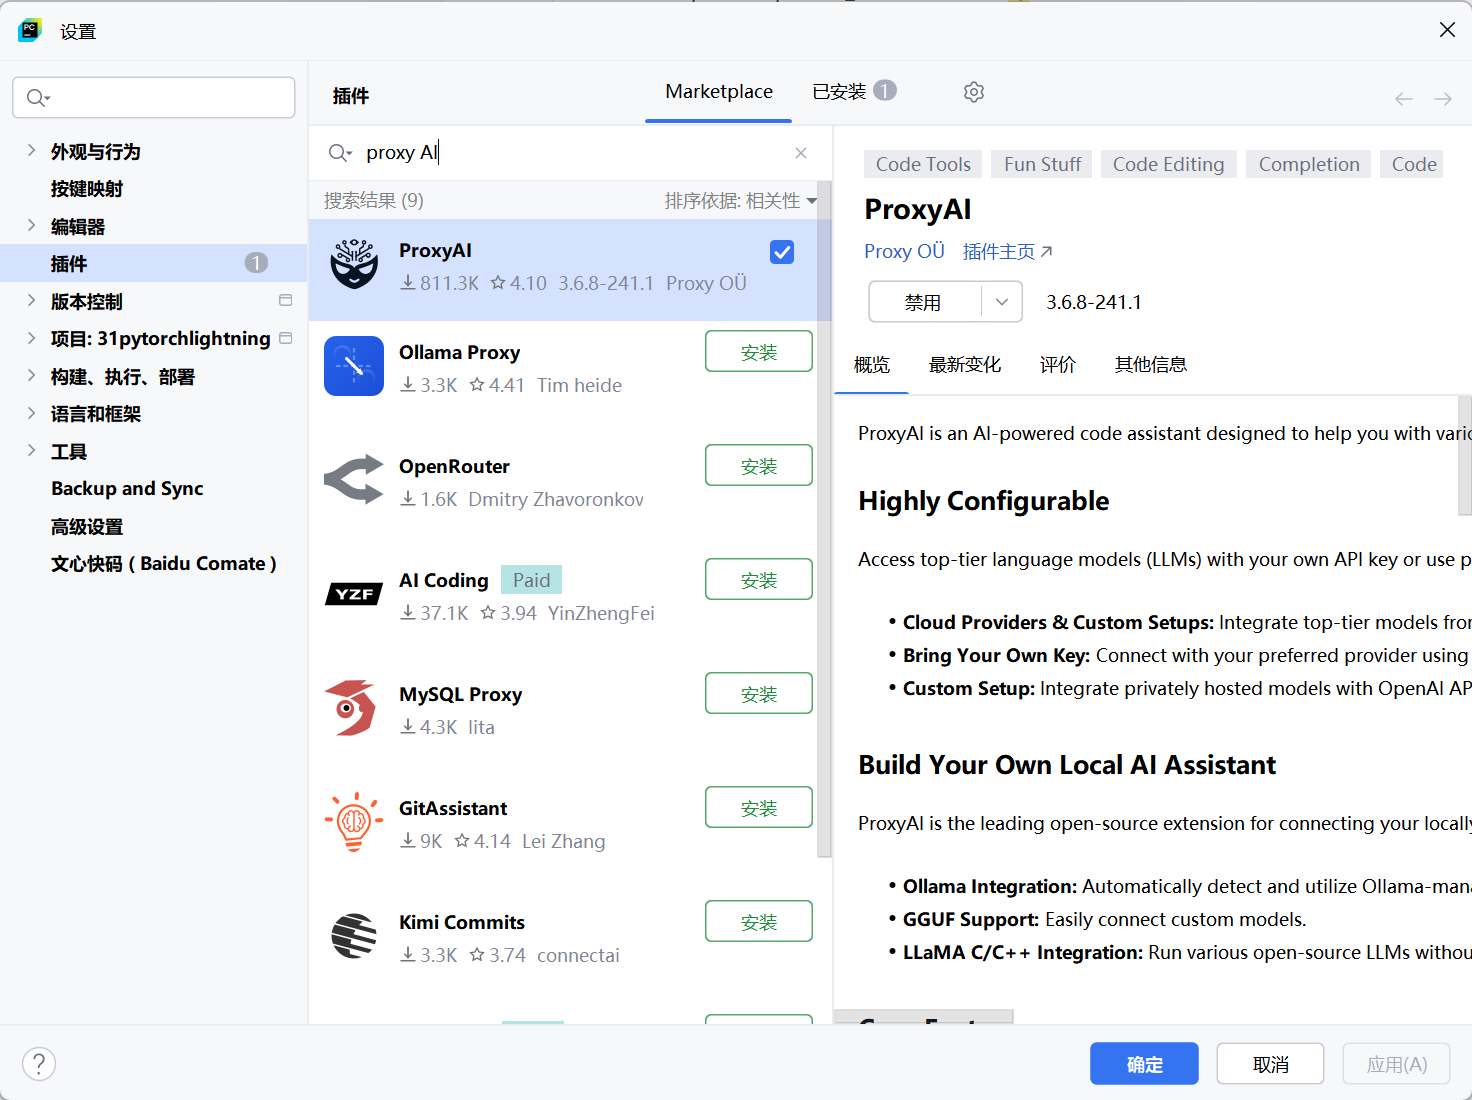The height and width of the screenshot is (1100, 1472).
Task: Click the 已安装 count badge
Action: [x=885, y=90]
